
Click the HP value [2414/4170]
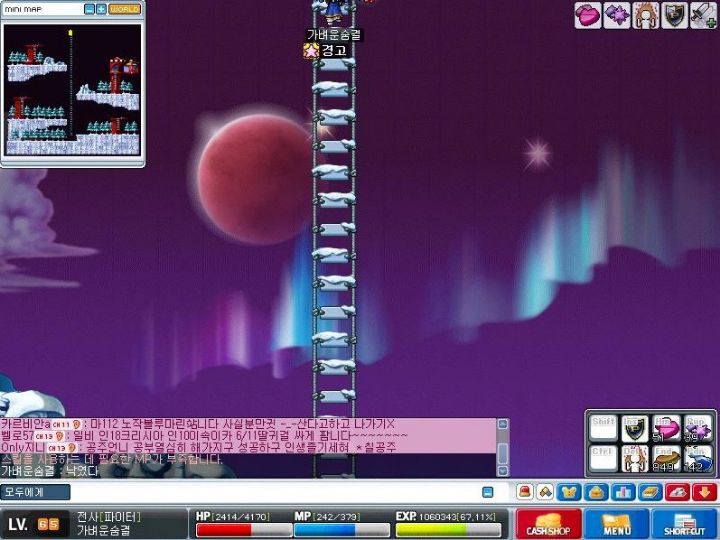point(241,517)
